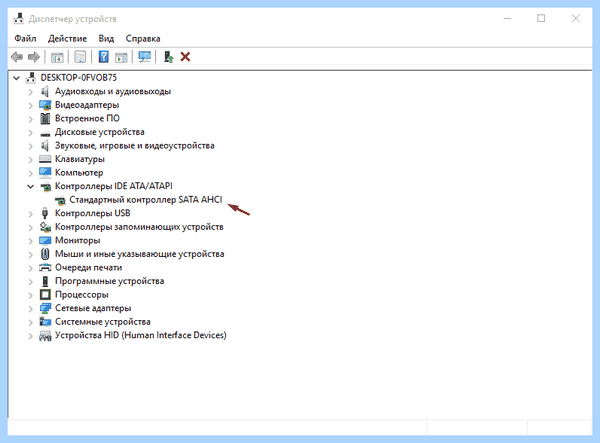Click the Контроллеры IDE ATA/ATAPI icon

(x=46, y=187)
